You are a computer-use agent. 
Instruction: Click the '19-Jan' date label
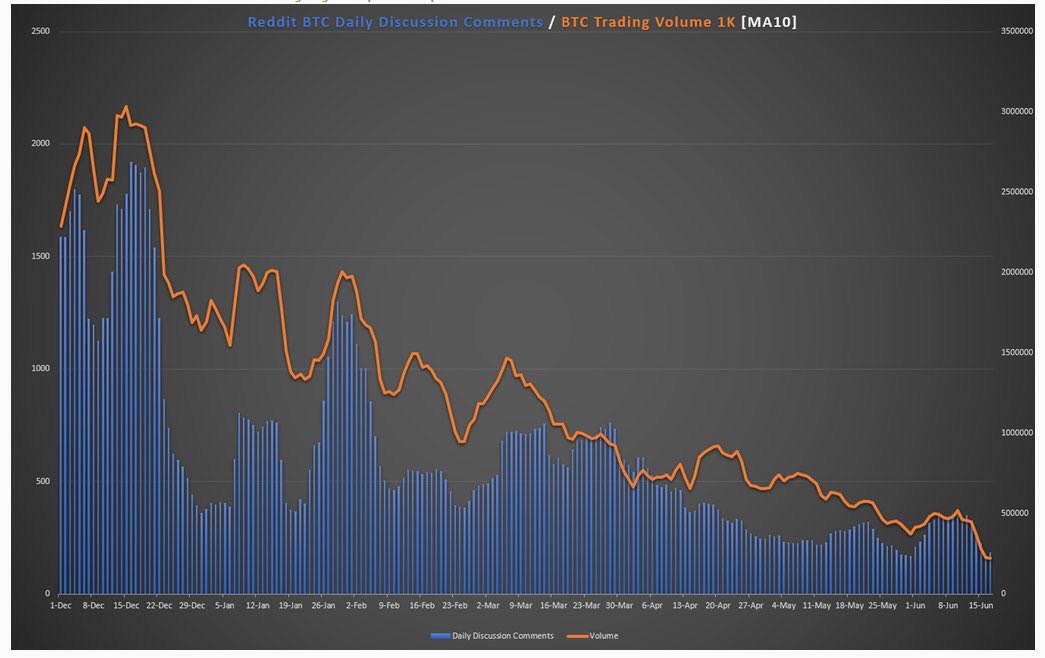point(290,605)
